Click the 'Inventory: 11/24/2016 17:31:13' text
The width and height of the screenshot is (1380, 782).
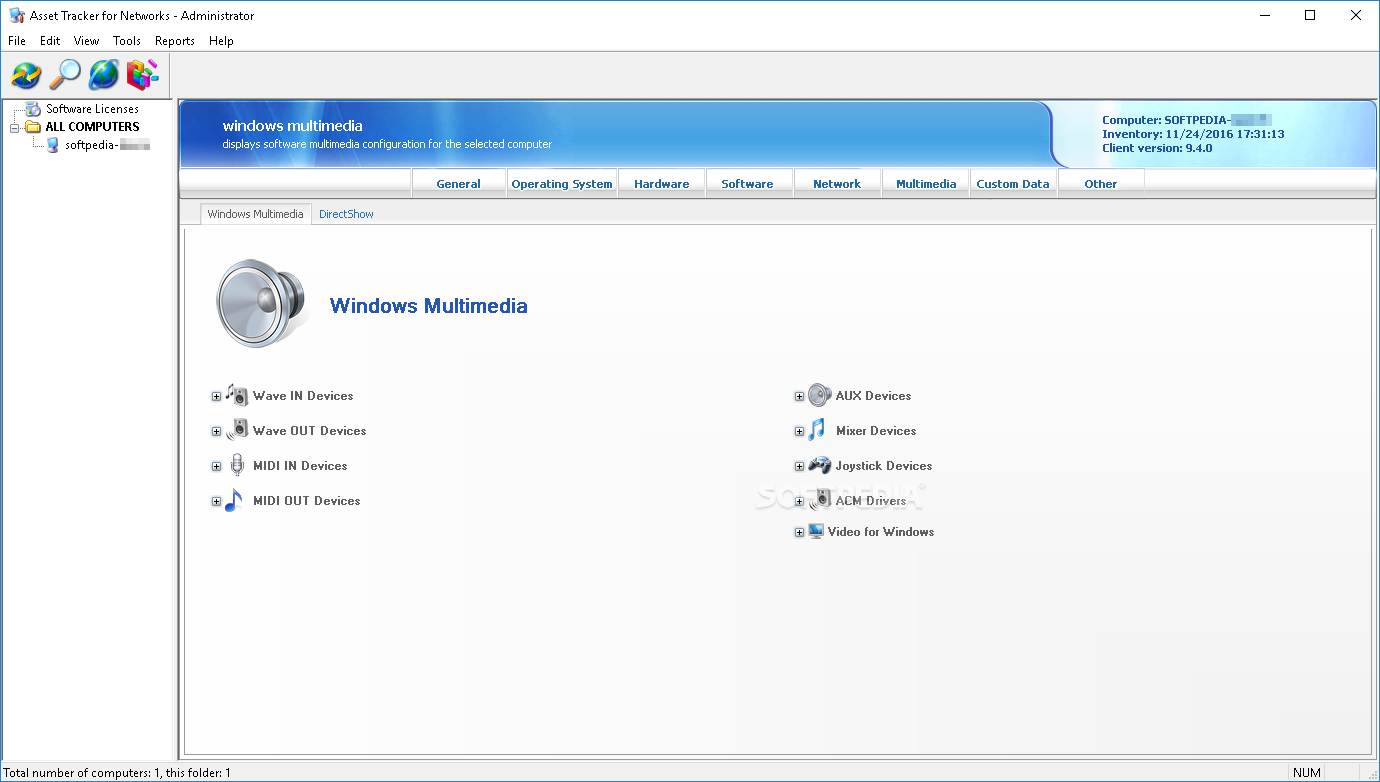tap(1193, 134)
